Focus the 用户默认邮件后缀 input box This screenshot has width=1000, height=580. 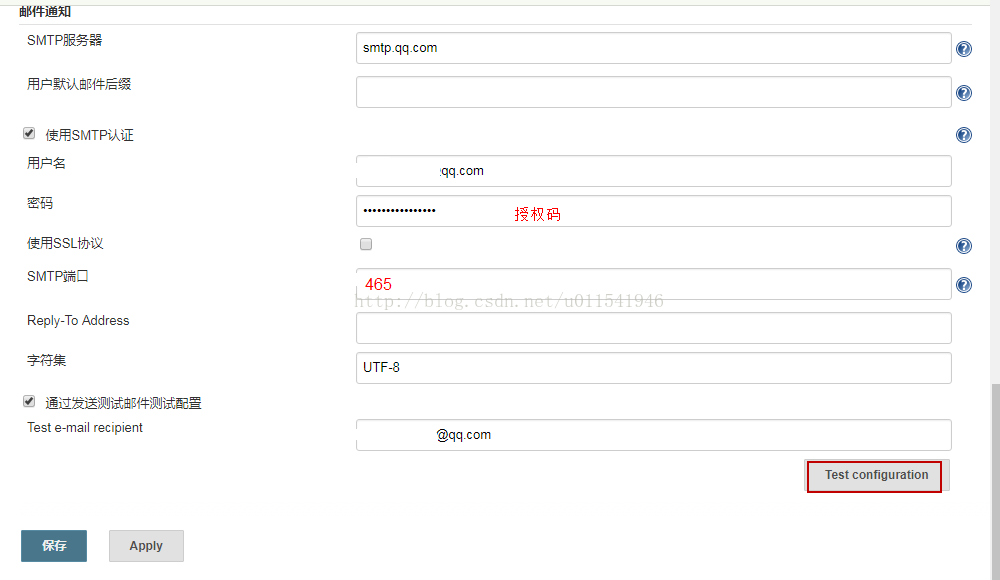click(x=650, y=91)
